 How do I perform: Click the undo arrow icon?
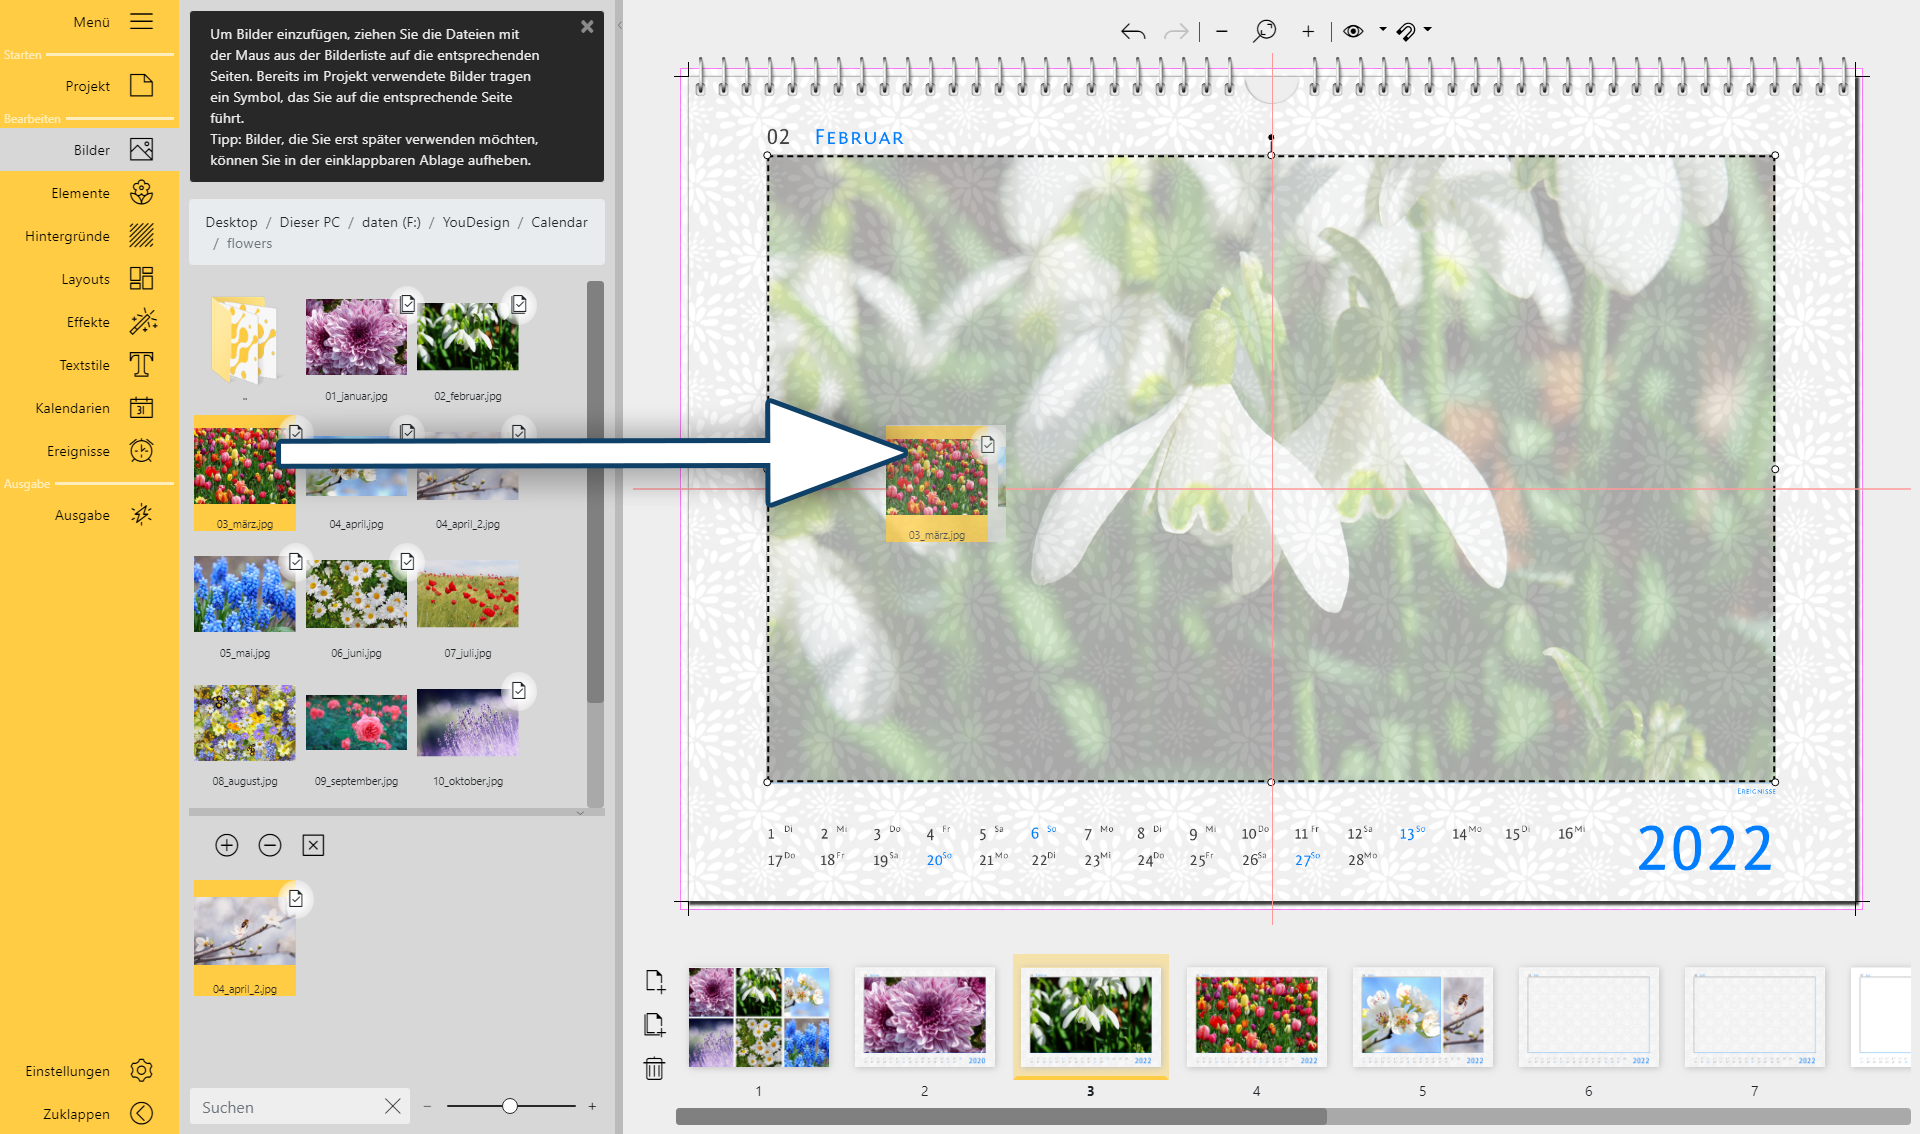(1133, 32)
